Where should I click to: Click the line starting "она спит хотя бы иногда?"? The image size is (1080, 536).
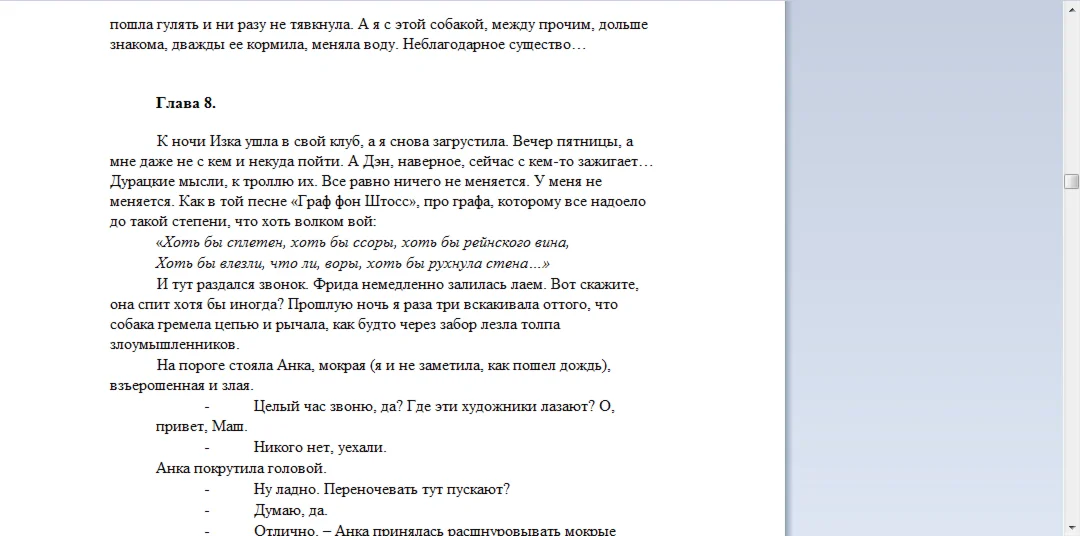point(364,305)
